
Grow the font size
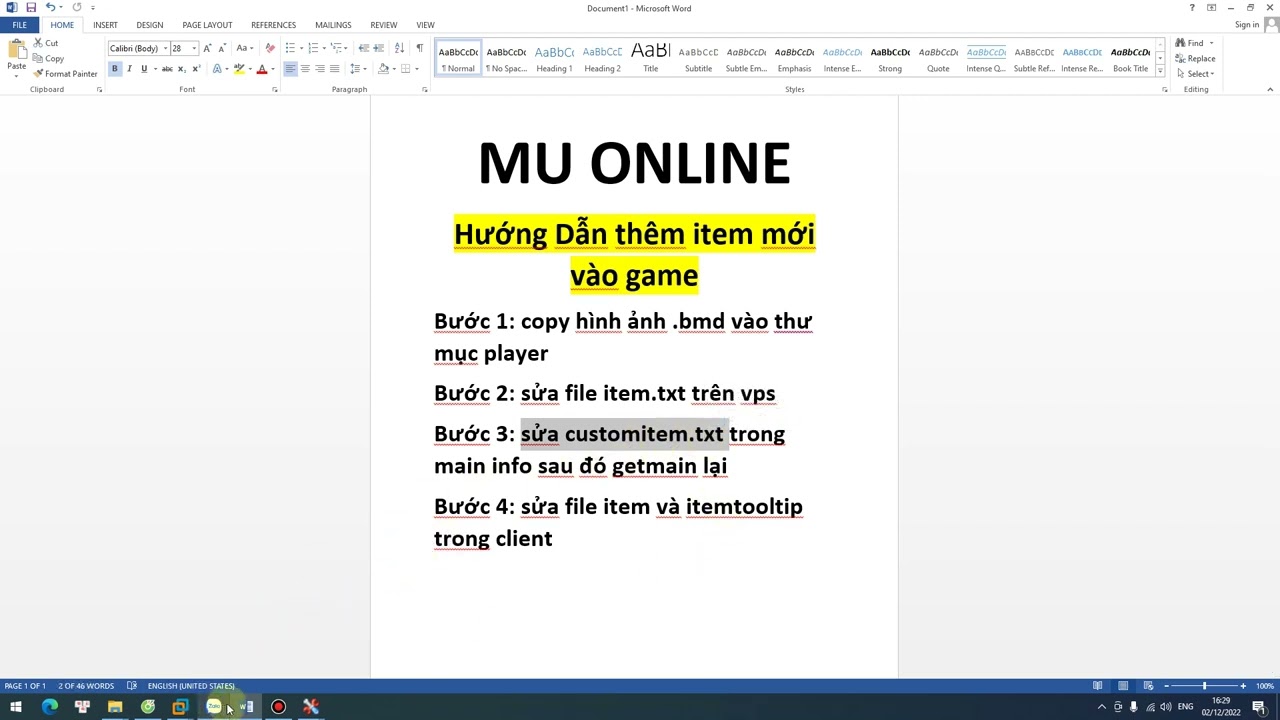click(207, 48)
